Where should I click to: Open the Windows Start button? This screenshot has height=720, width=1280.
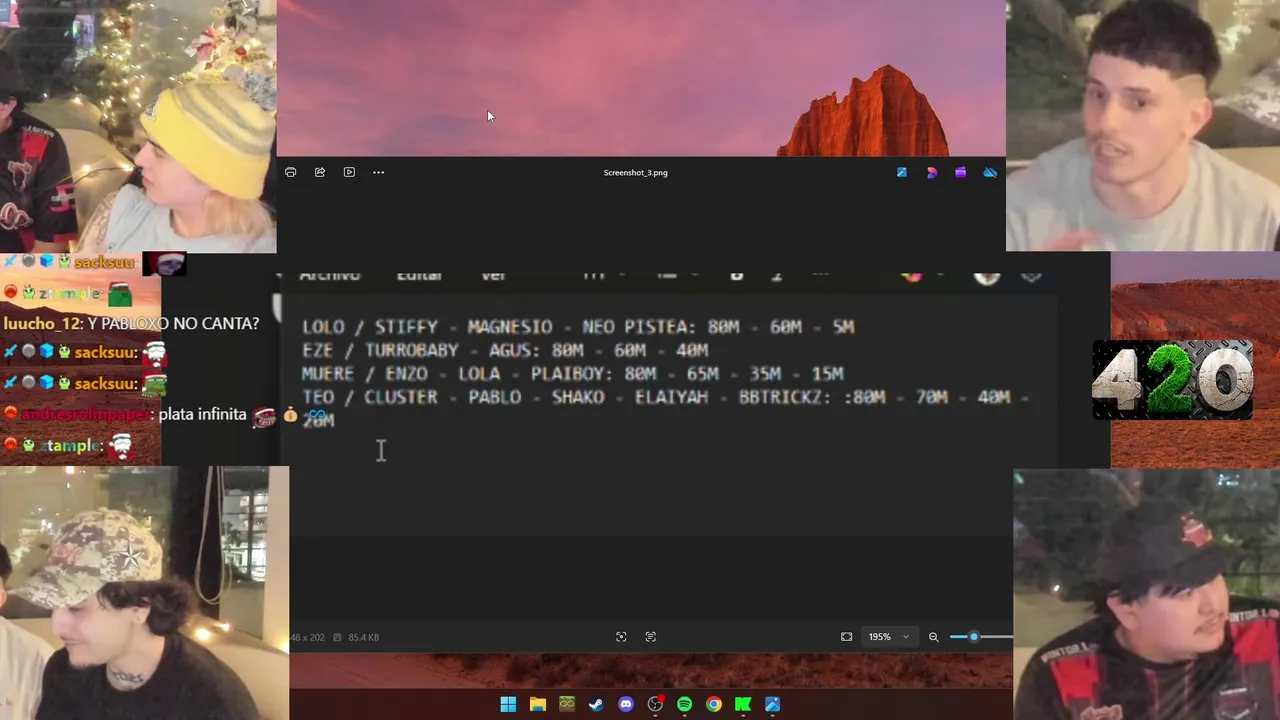[508, 704]
